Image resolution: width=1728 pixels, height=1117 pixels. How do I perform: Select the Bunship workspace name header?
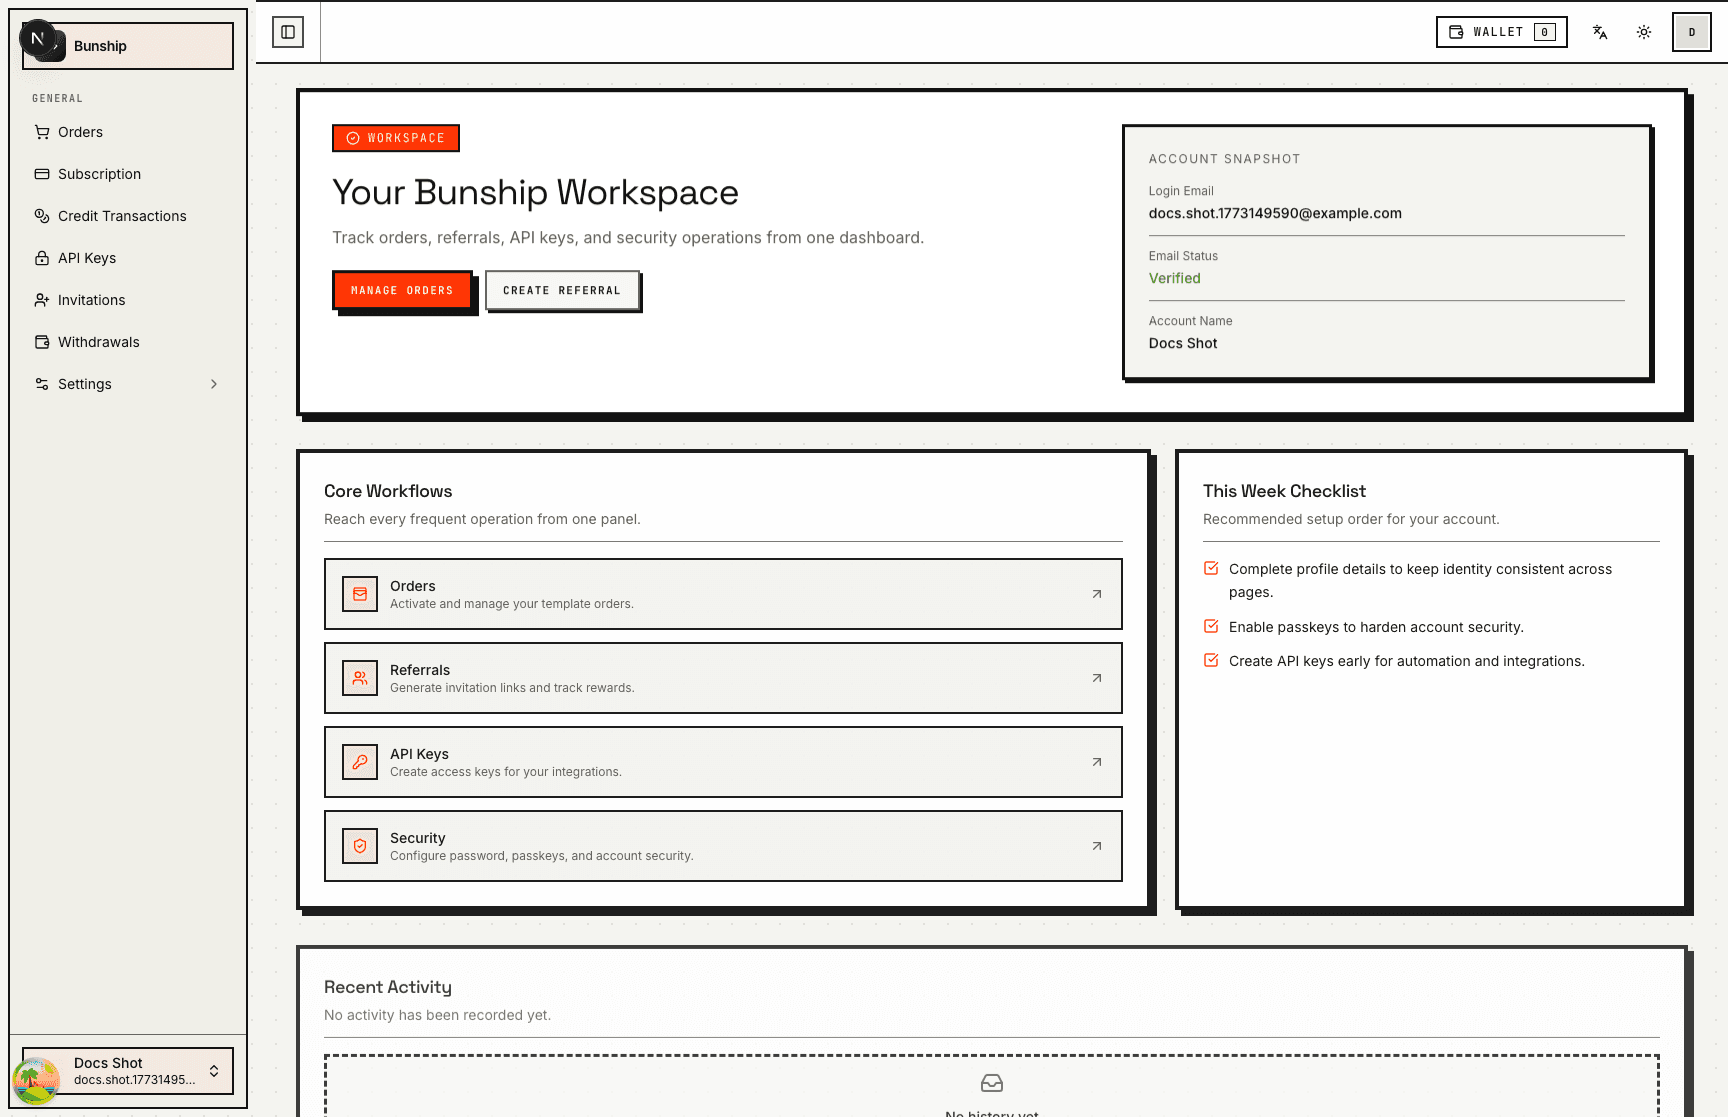[100, 46]
